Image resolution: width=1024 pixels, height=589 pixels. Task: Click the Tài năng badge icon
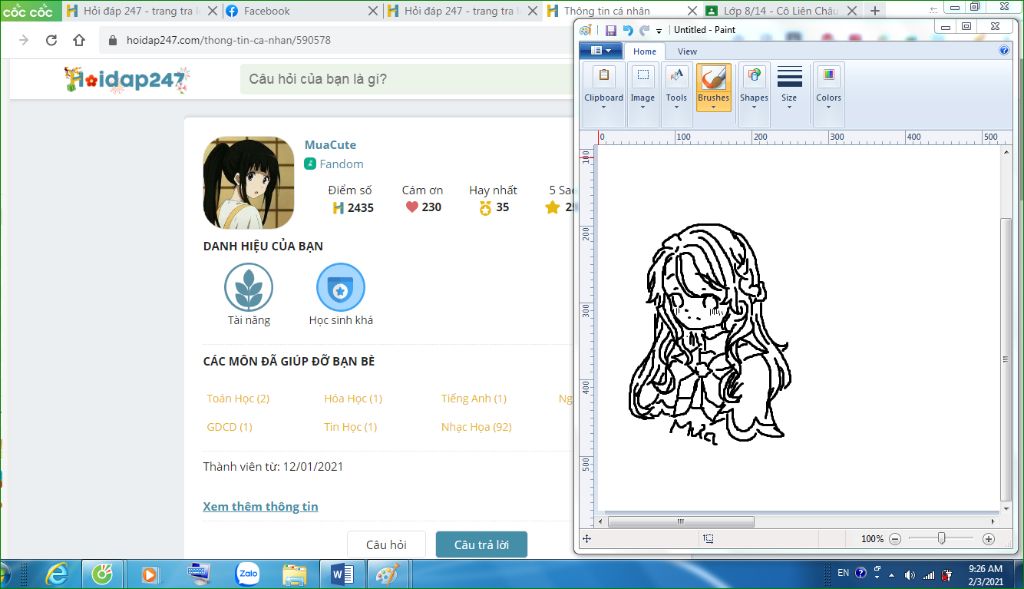coord(248,287)
